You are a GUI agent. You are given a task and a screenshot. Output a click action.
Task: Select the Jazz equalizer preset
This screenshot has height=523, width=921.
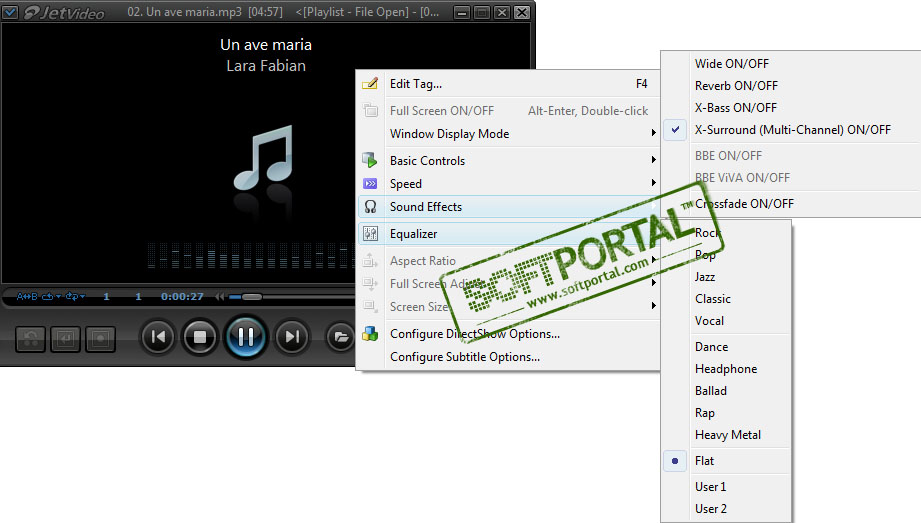(x=705, y=277)
